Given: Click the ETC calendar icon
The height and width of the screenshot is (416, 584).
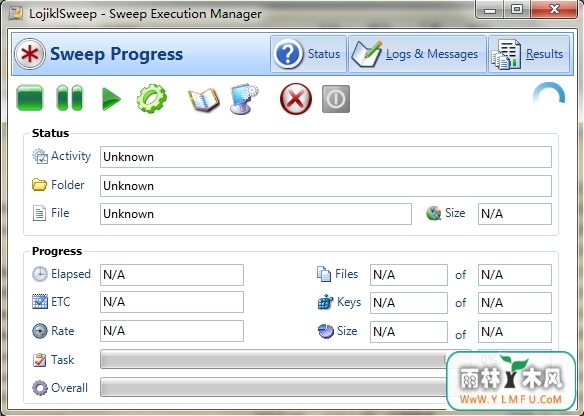Looking at the screenshot, I should click(x=40, y=302).
